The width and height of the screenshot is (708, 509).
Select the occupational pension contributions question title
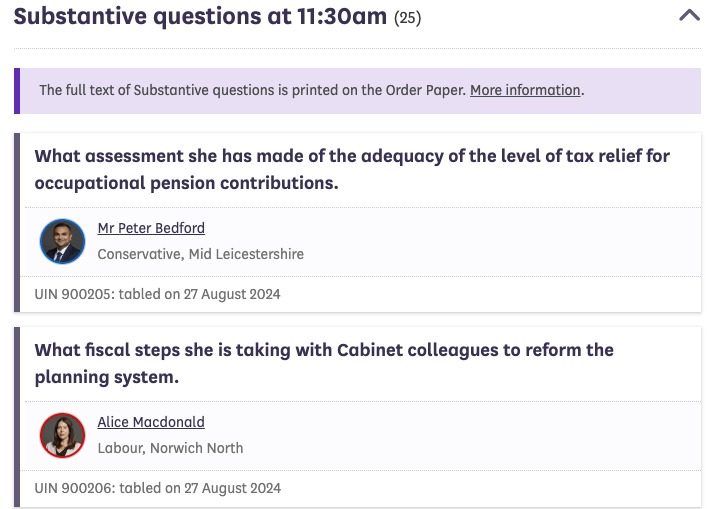click(x=352, y=169)
